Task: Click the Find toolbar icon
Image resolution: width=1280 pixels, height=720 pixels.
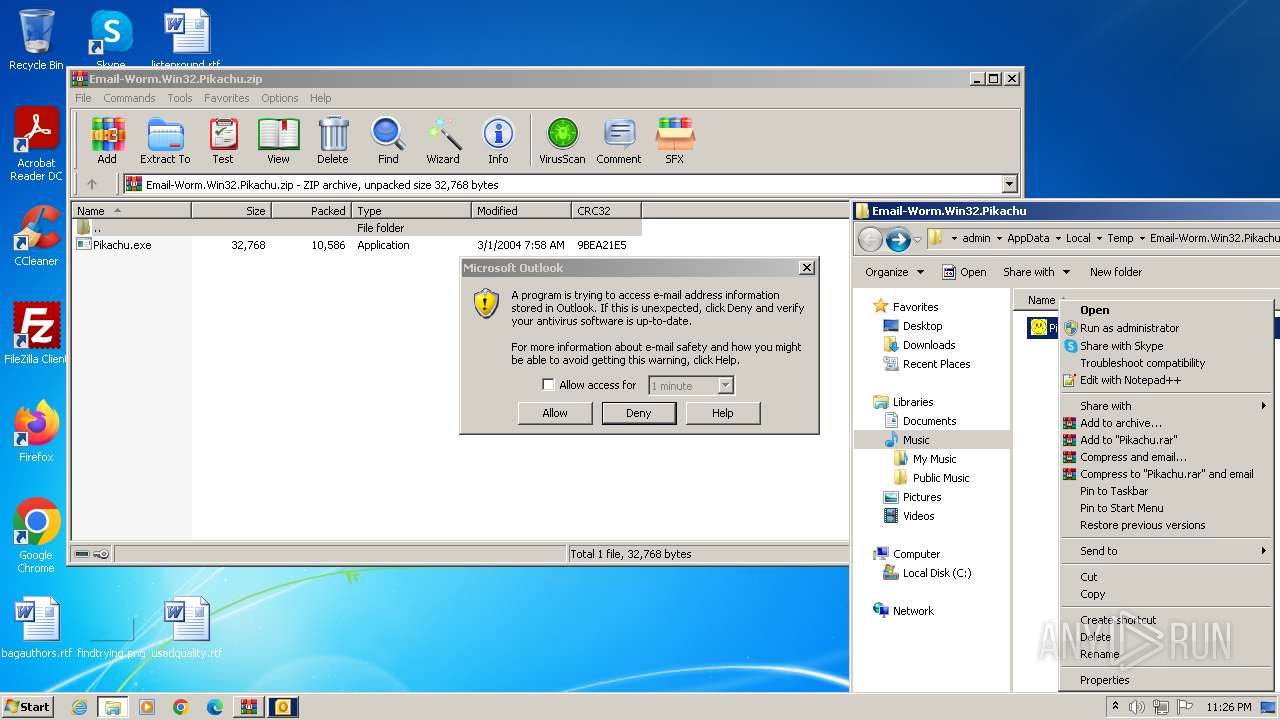Action: point(388,141)
